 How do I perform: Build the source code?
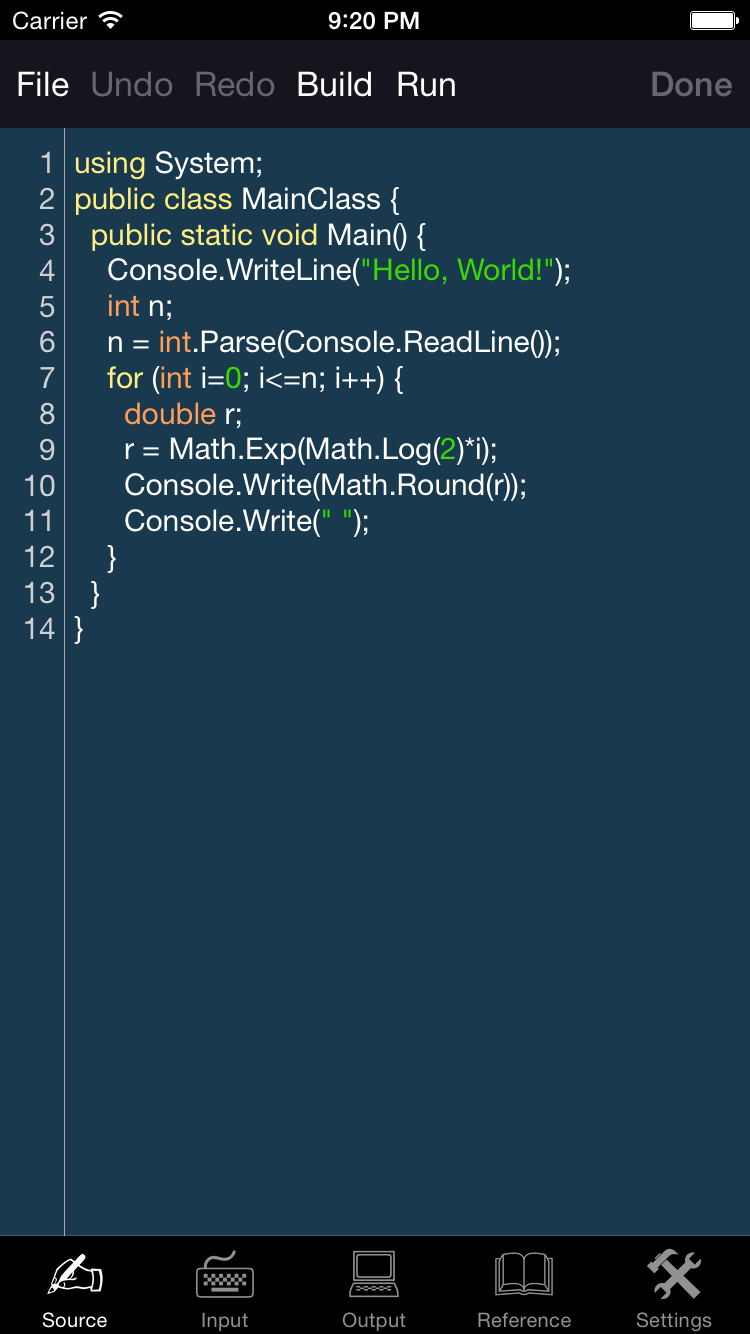334,85
